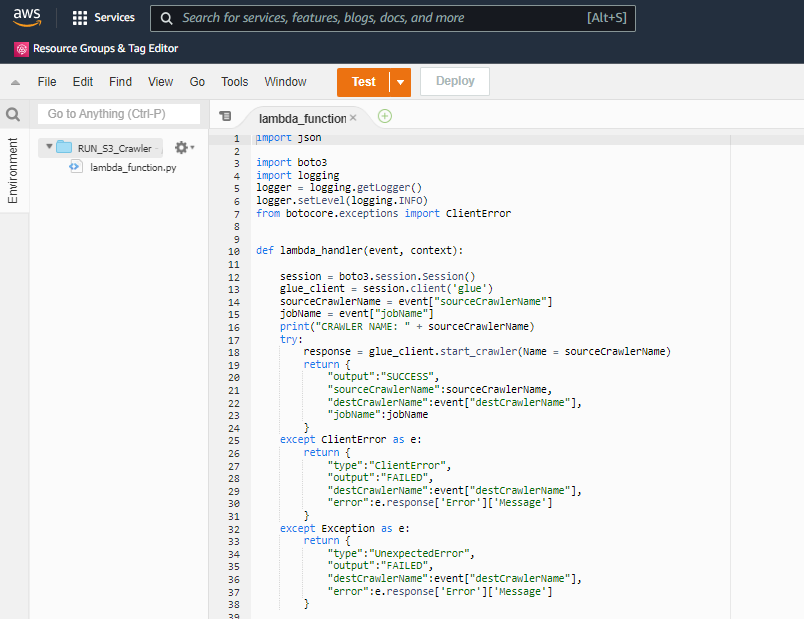Viewport: 804px width, 619px height.
Task: Click the Deploy button
Action: point(454,82)
